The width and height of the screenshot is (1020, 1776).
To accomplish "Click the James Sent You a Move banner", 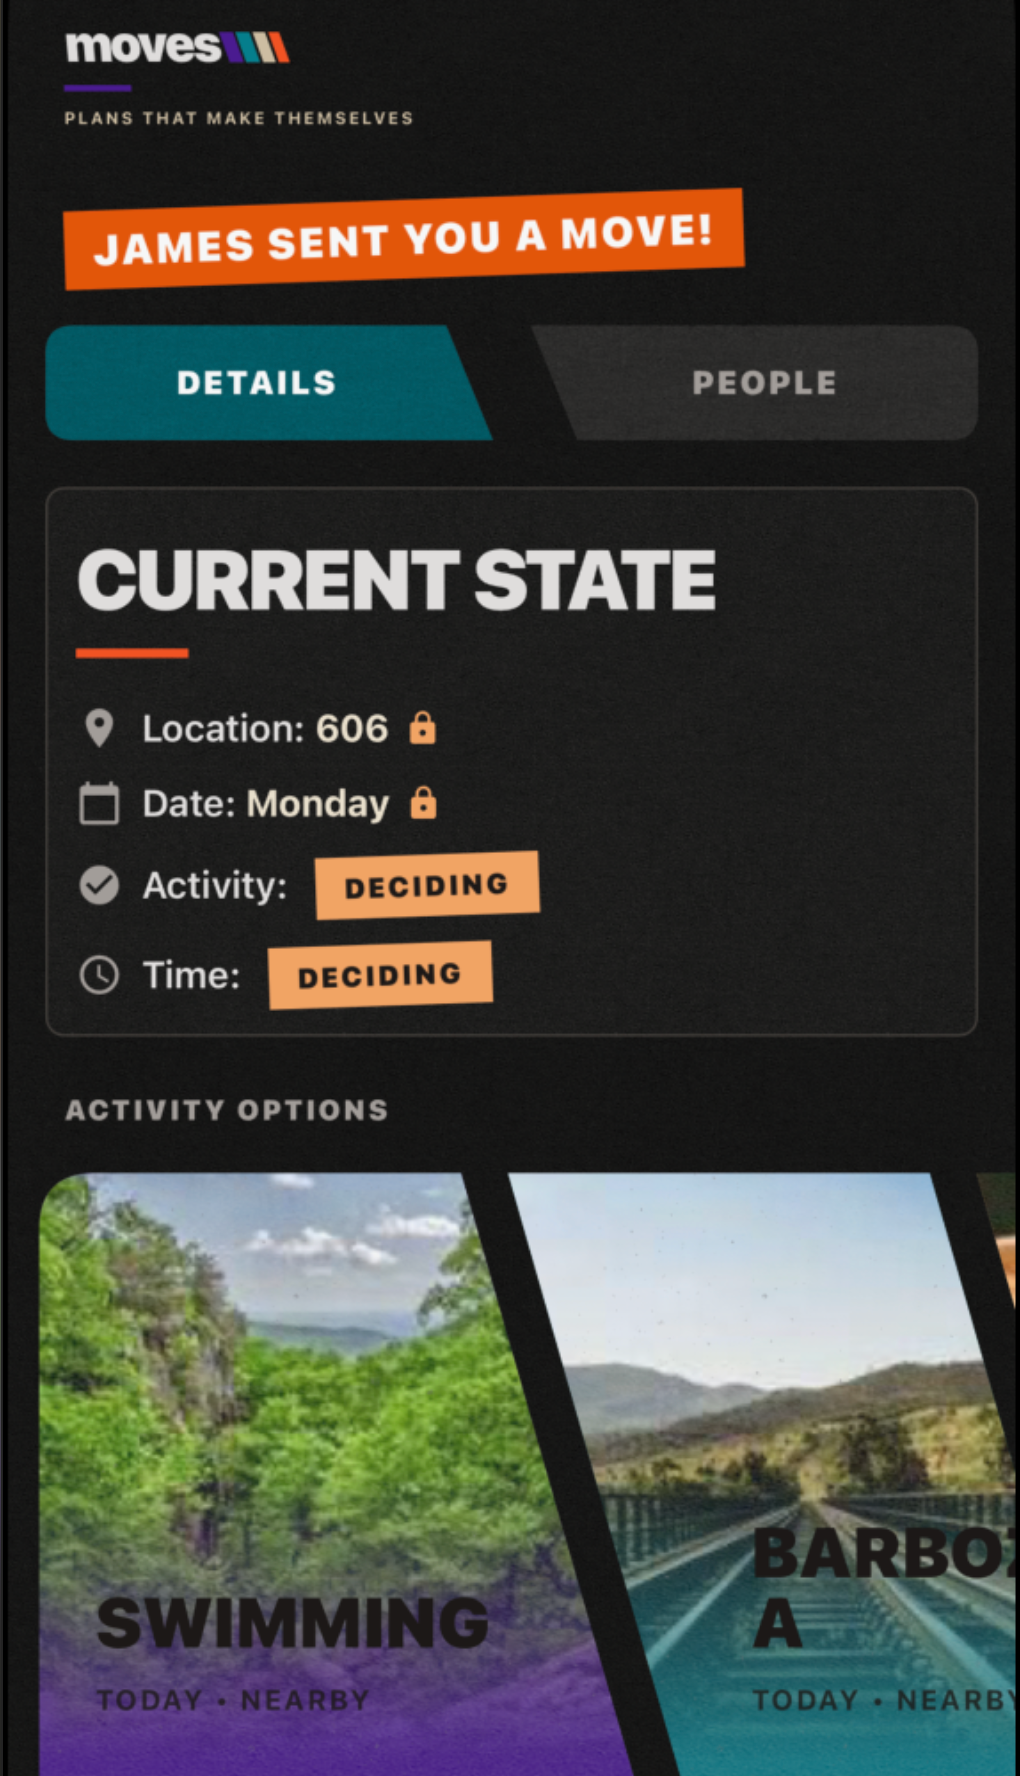I will pos(404,239).
